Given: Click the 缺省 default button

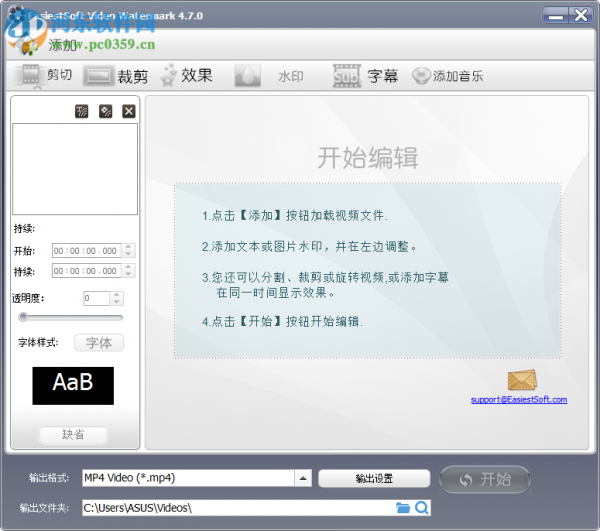Looking at the screenshot, I should click(x=73, y=435).
